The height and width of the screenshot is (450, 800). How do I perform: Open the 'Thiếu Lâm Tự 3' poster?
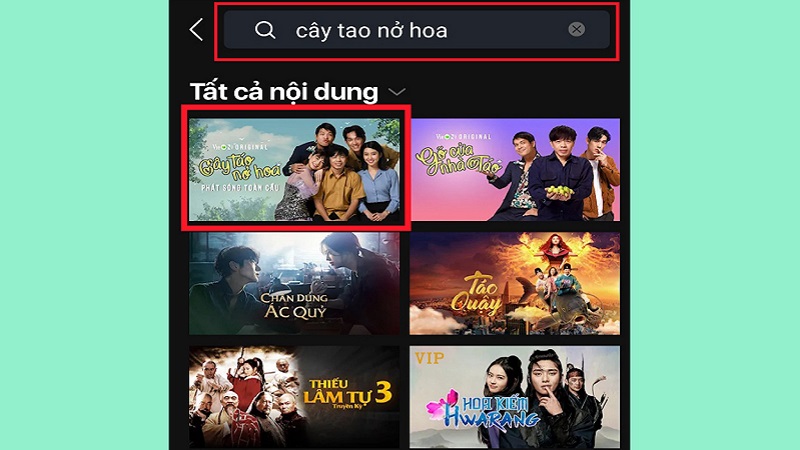tap(294, 397)
